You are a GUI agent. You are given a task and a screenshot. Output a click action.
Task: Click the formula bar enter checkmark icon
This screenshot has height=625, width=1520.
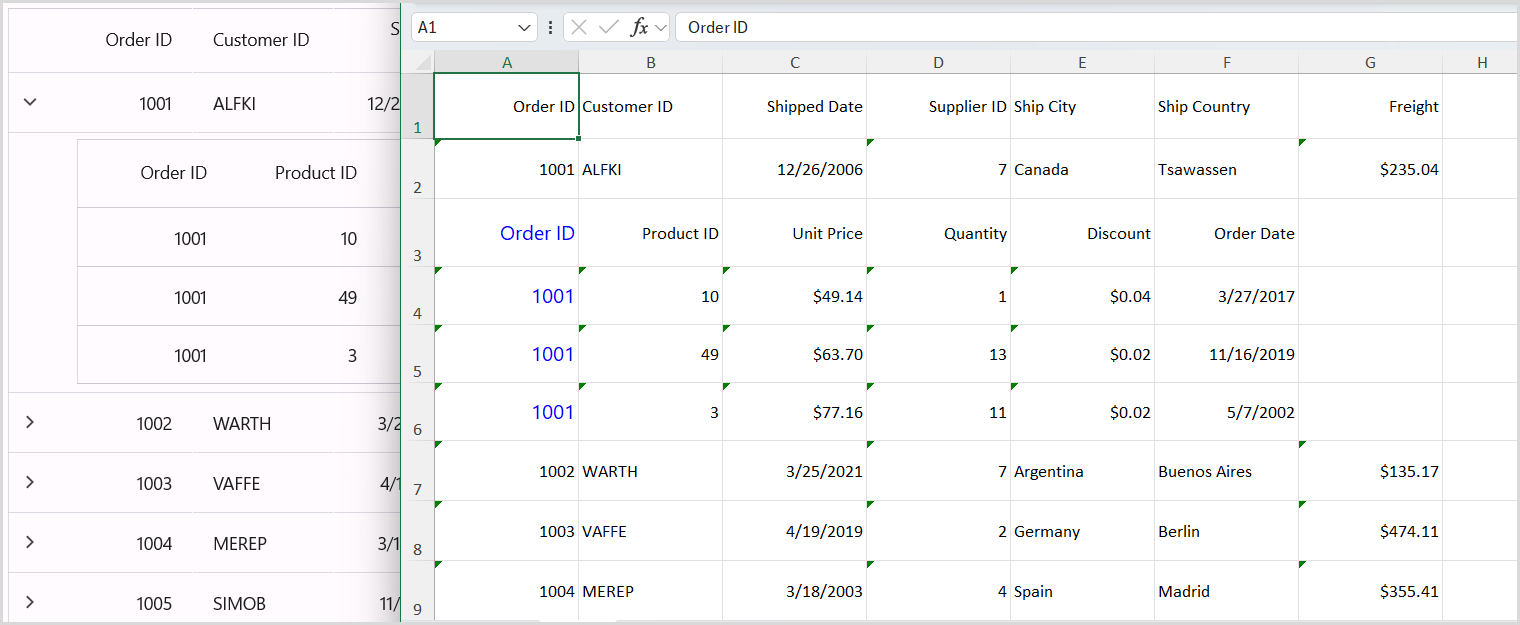click(608, 27)
